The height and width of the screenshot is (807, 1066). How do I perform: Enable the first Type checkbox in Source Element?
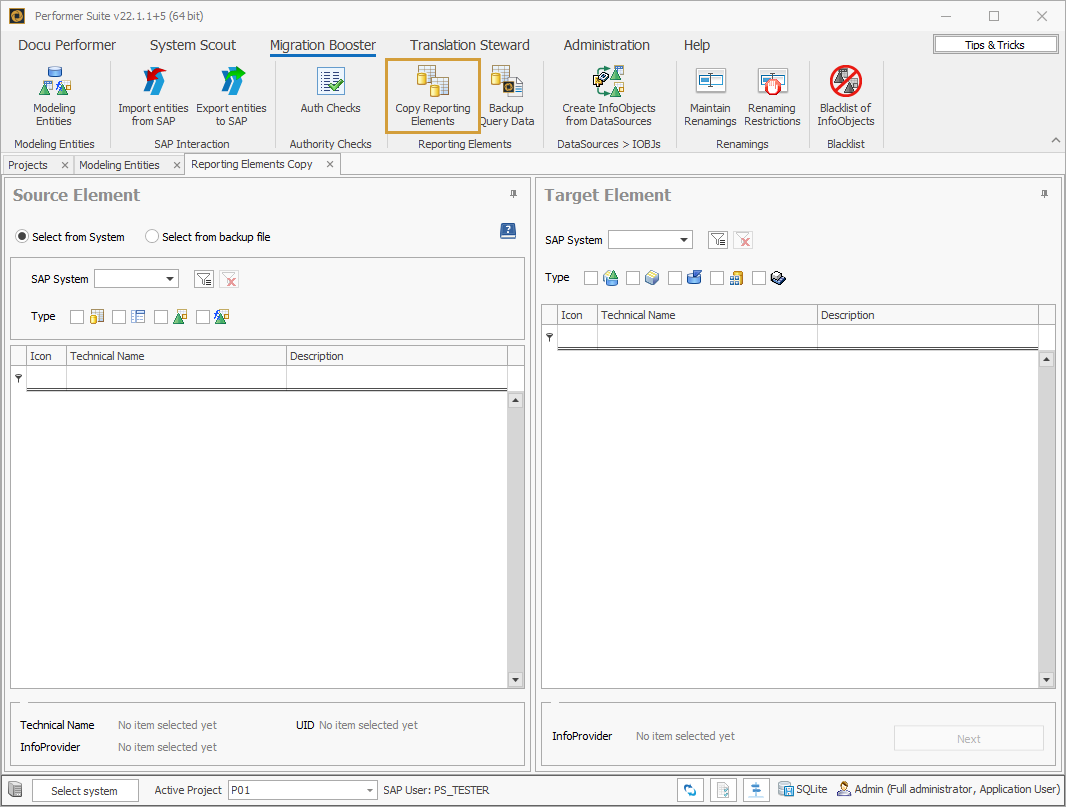tap(77, 316)
